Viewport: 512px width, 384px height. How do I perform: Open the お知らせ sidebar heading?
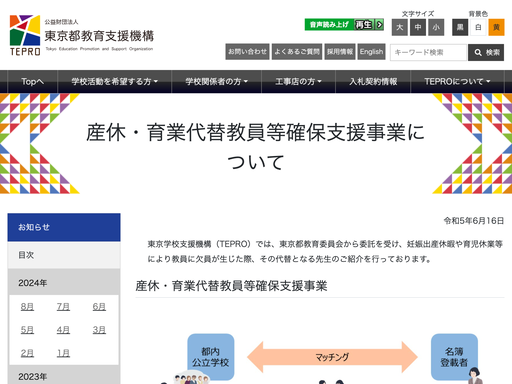pyautogui.click(x=64, y=227)
